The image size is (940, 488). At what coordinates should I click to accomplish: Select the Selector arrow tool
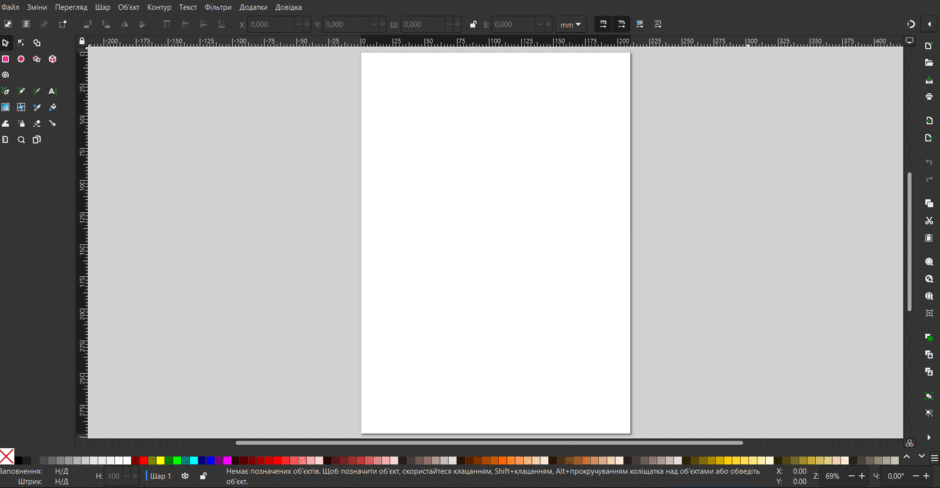tap(5, 43)
